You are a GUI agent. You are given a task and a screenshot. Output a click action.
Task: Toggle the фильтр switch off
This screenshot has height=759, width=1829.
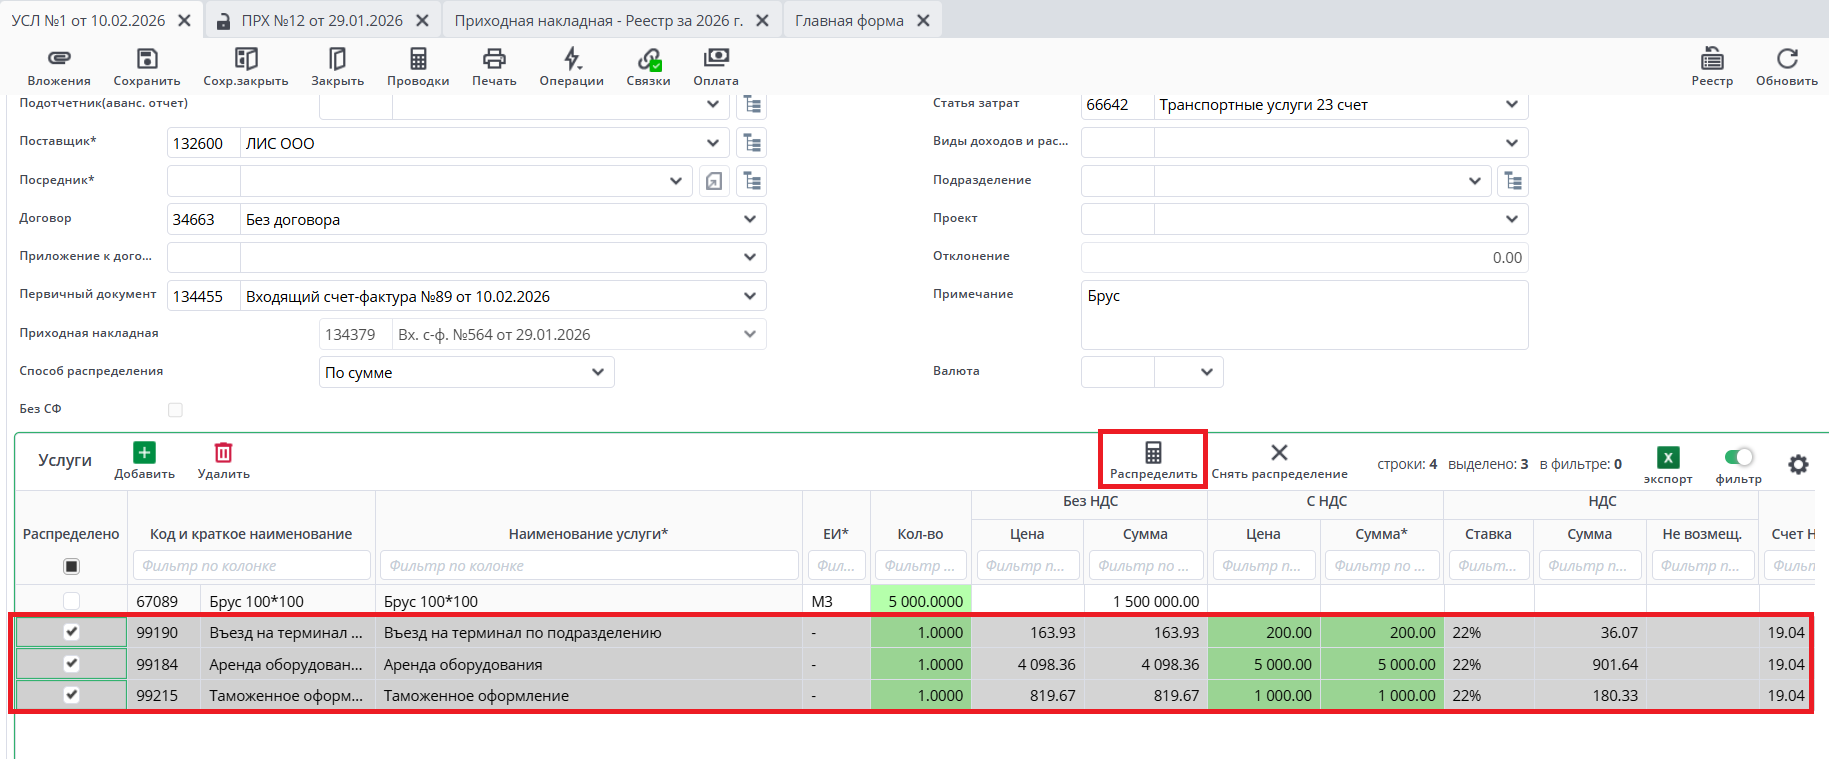[x=1739, y=457]
